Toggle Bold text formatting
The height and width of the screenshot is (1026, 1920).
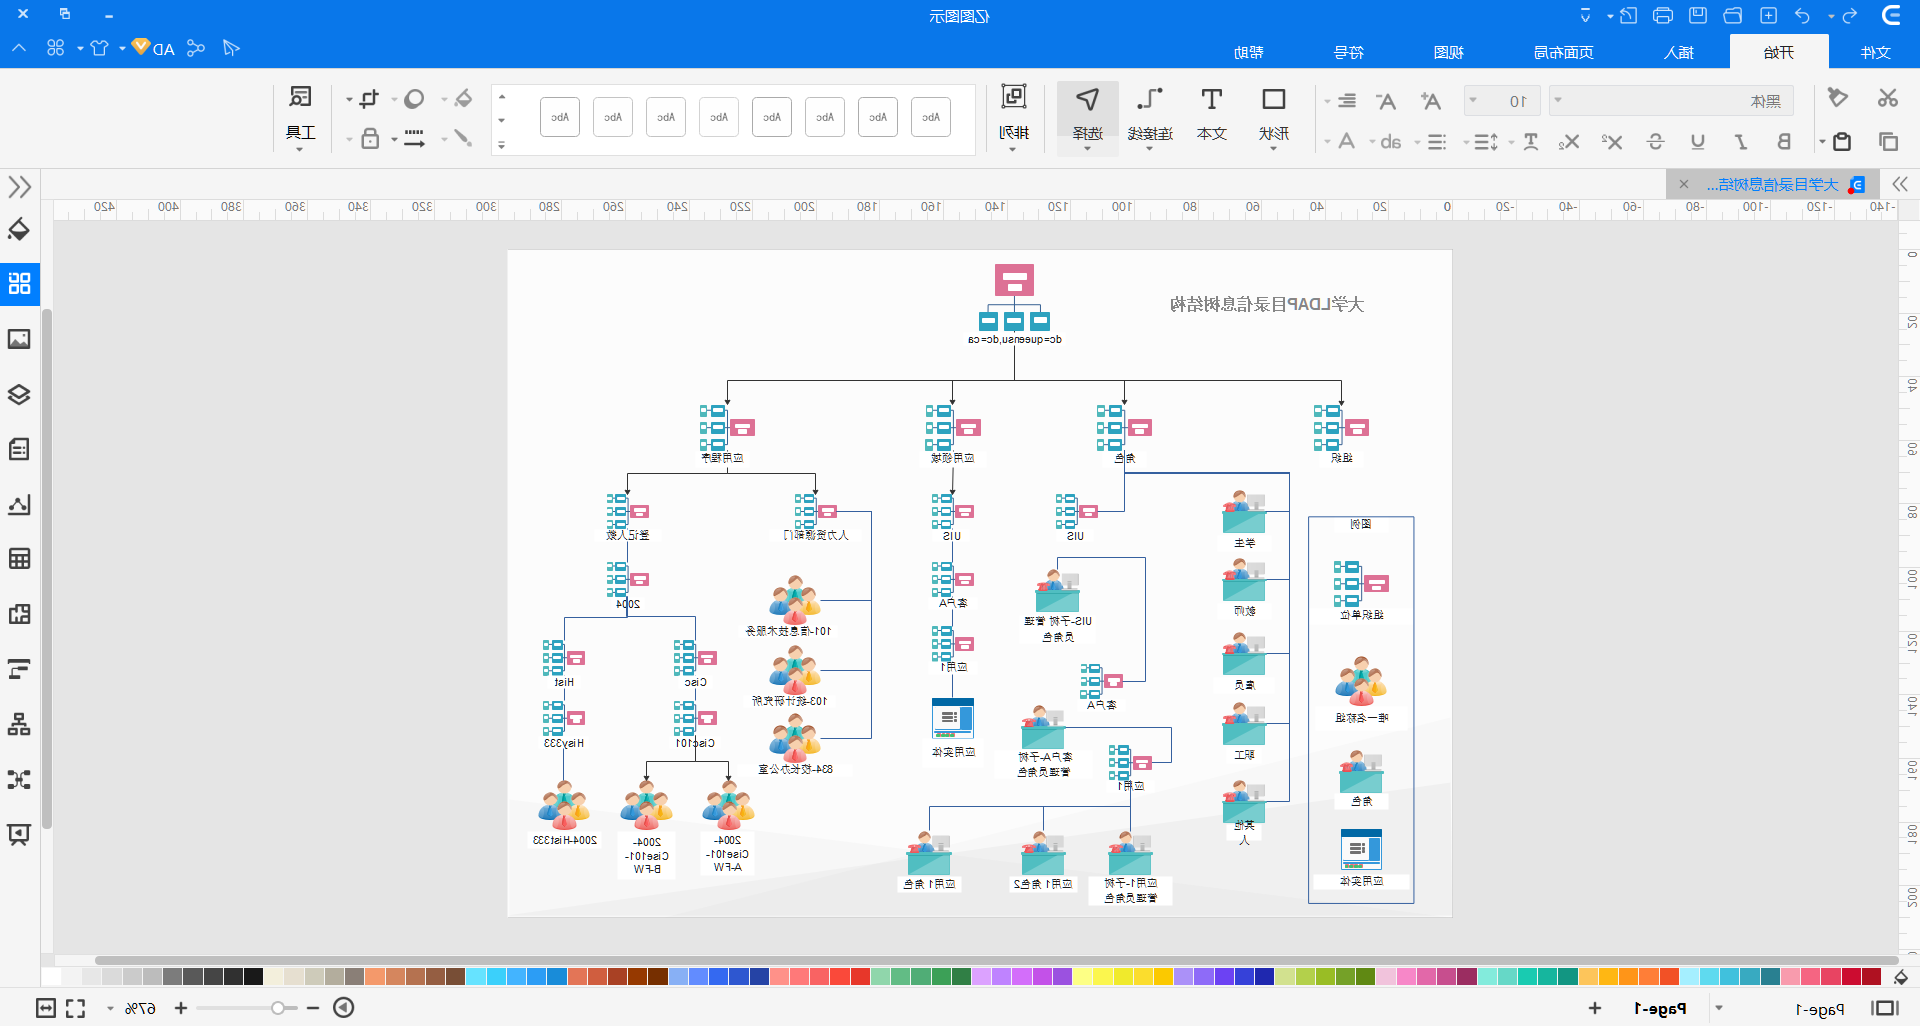[x=1784, y=142]
